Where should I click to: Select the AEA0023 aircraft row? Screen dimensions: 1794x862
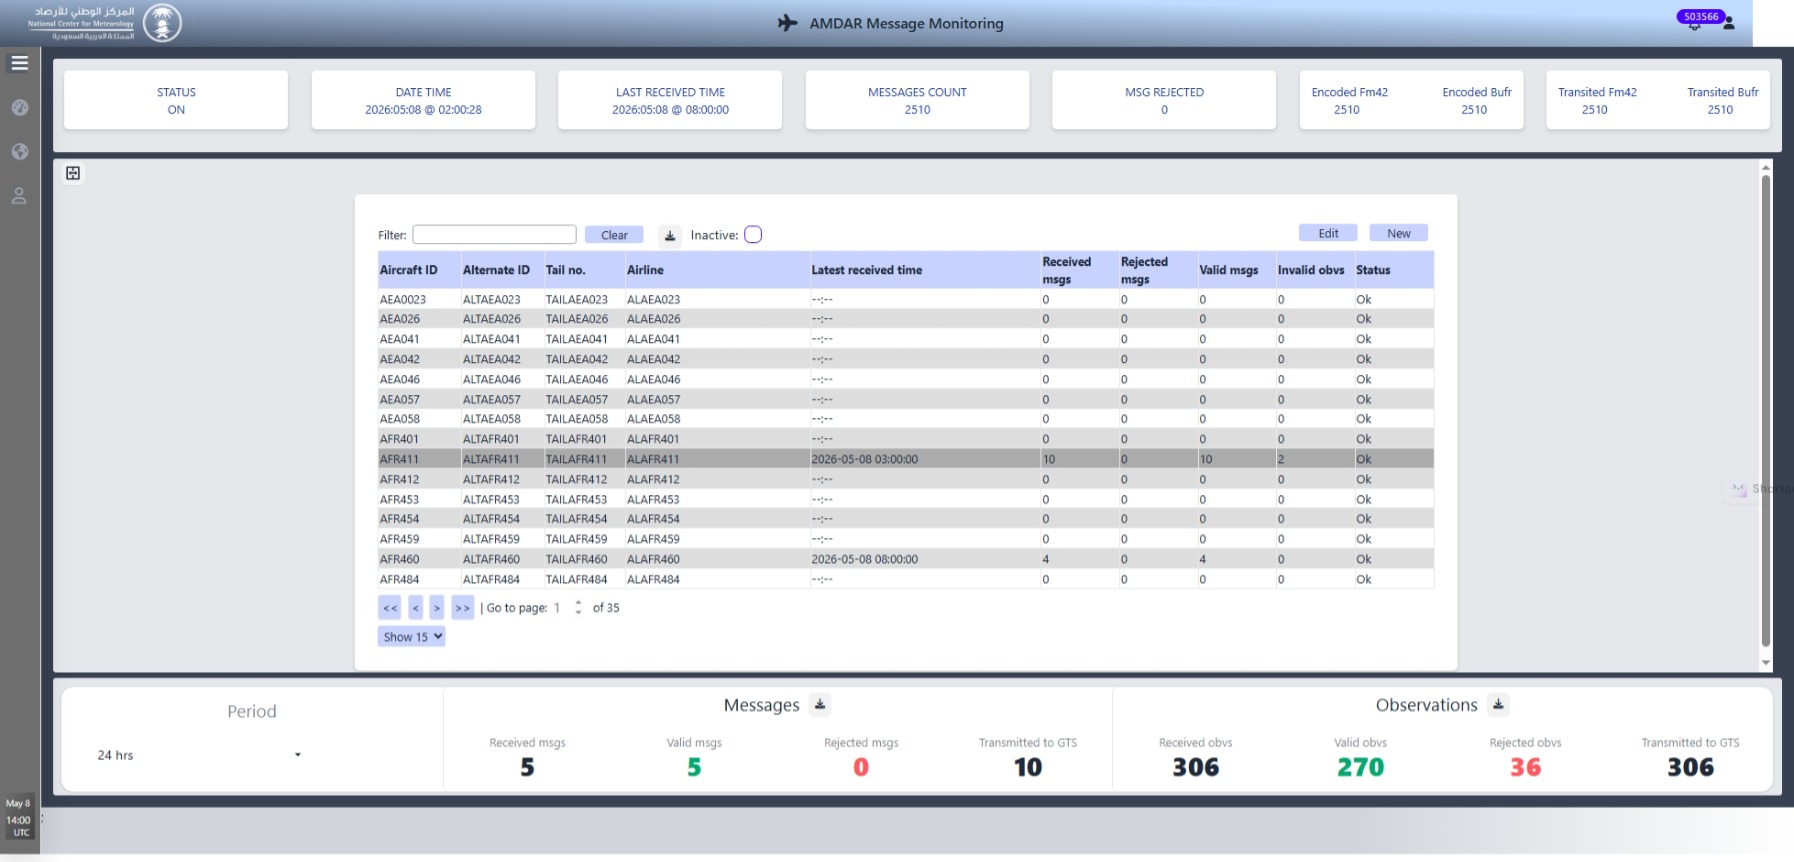[905, 299]
